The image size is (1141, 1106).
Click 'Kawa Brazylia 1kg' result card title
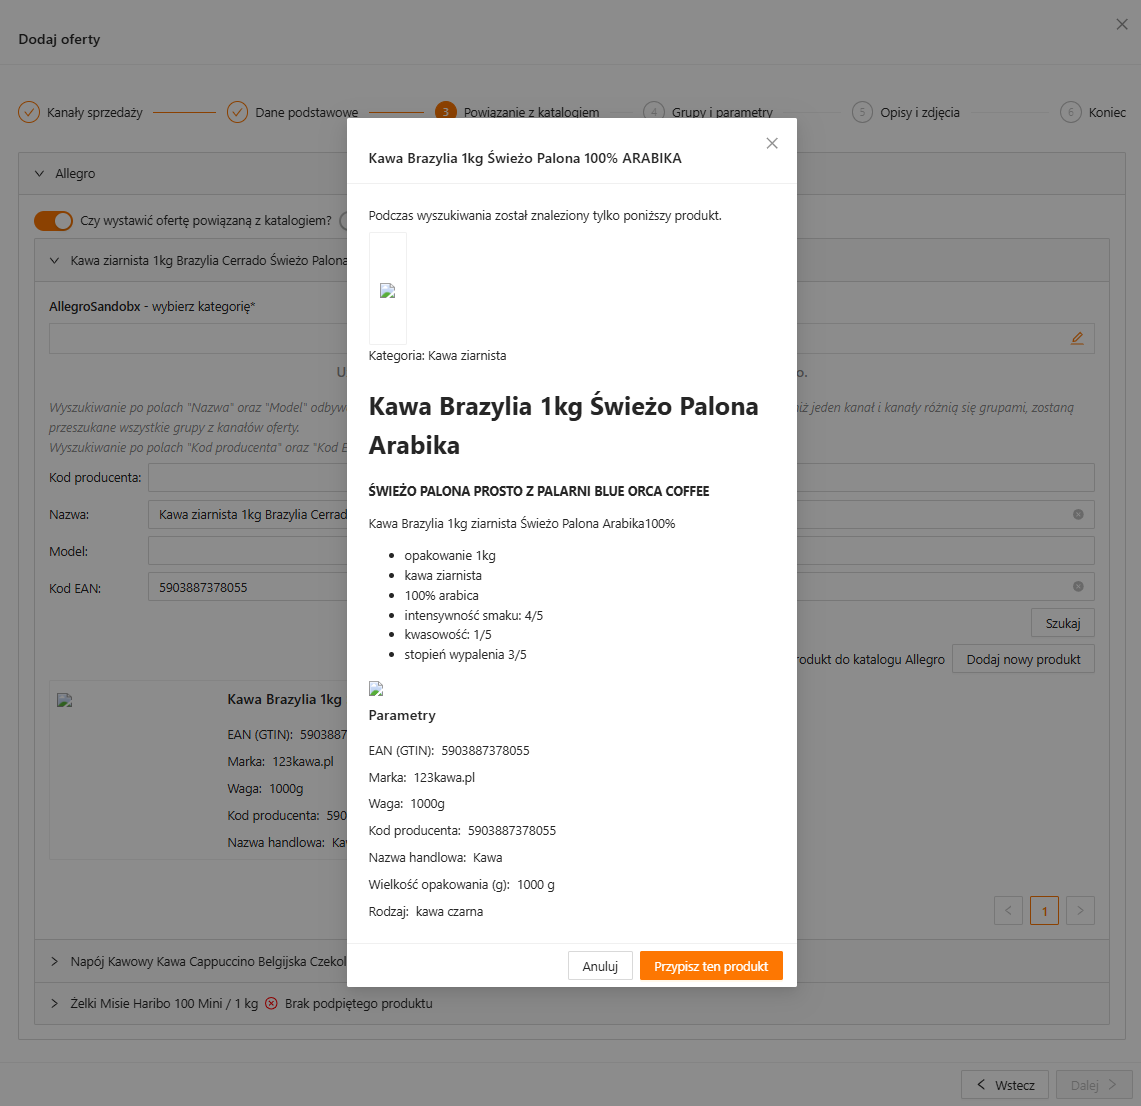pyautogui.click(x=285, y=699)
